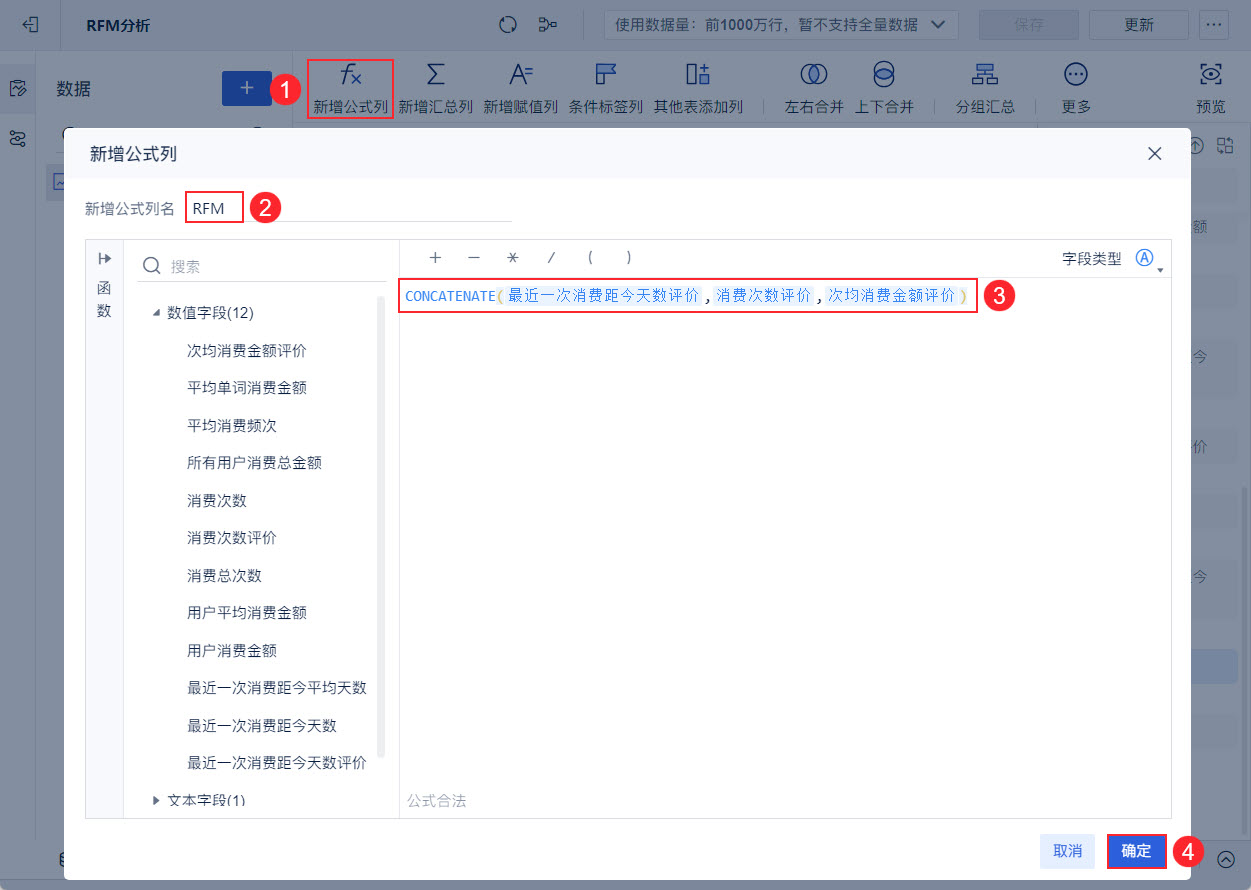This screenshot has height=890, width=1251.
Task: Click the layout icon right of the up arrow
Action: pyautogui.click(x=1226, y=146)
